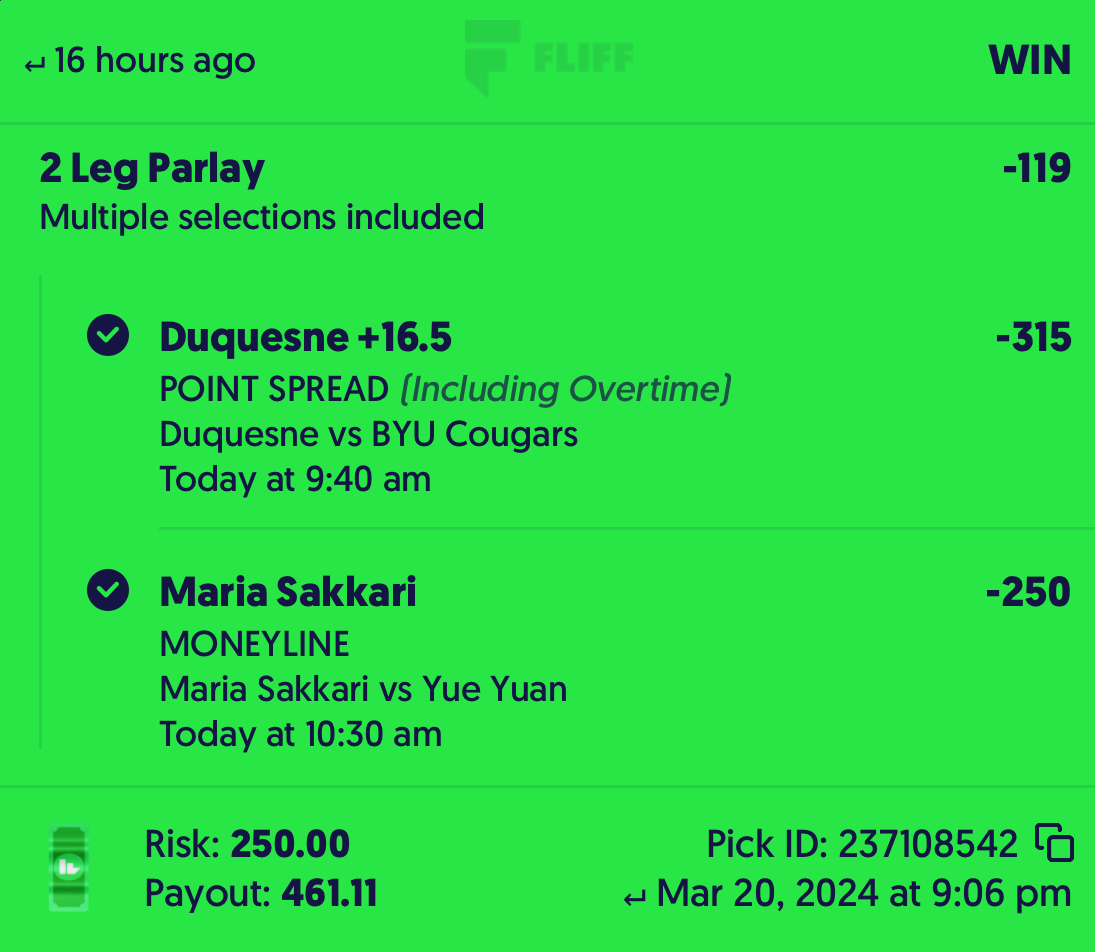Viewport: 1095px width, 952px height.
Task: Select the -119 parlay odds
Action: (1036, 168)
